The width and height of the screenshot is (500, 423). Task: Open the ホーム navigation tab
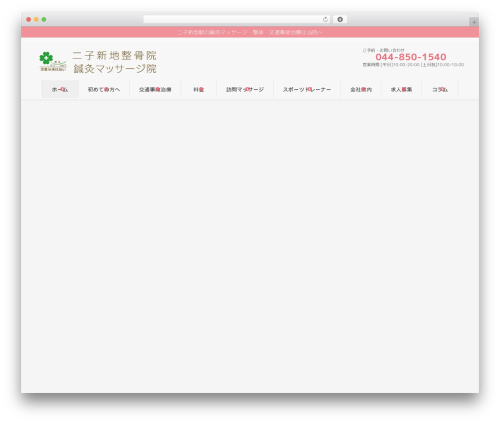60,89
